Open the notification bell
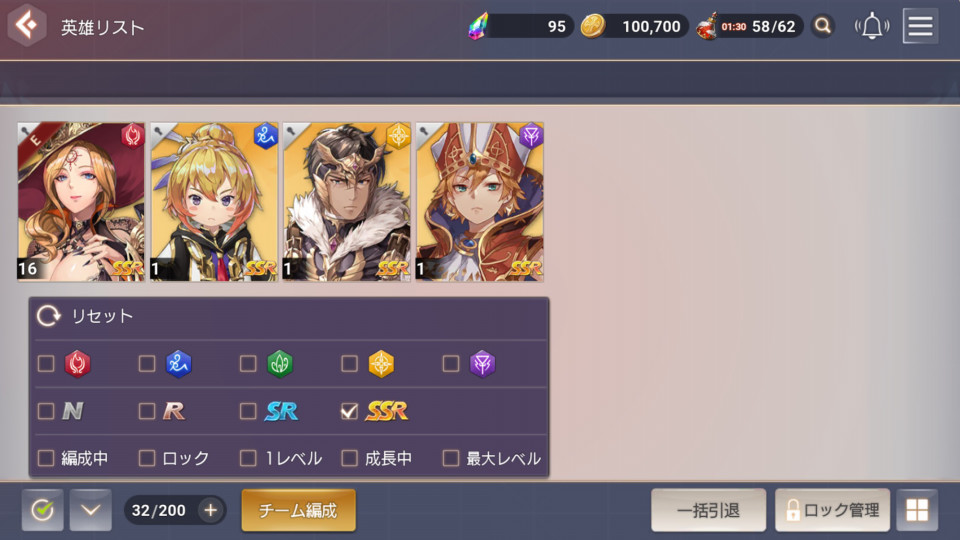 [x=872, y=26]
